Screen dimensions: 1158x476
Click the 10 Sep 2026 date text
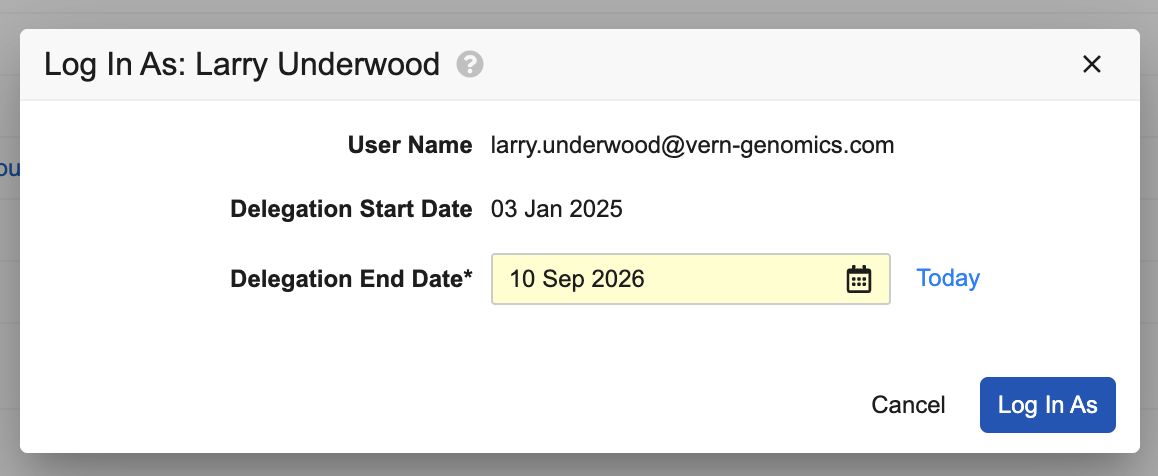tap(577, 279)
